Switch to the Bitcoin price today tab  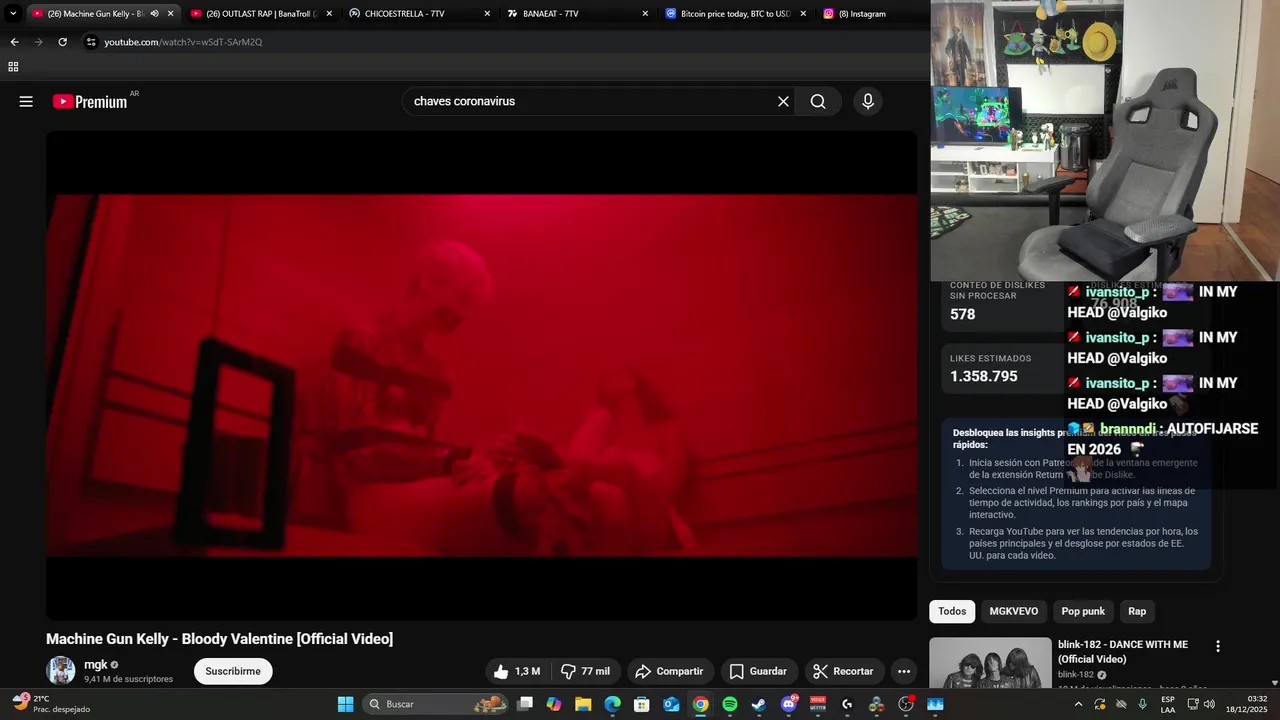[x=736, y=14]
